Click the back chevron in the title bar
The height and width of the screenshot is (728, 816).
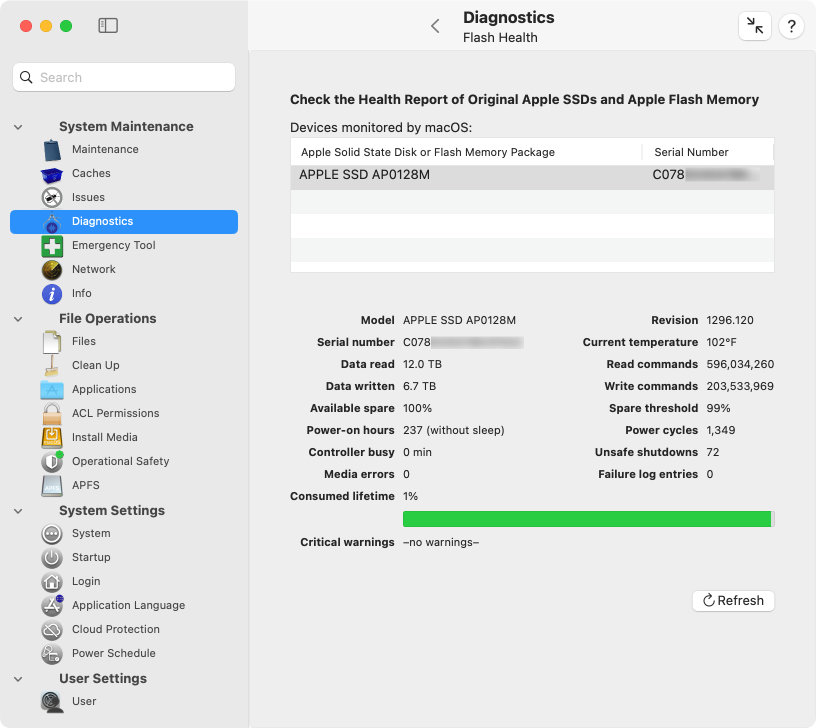tap(436, 26)
